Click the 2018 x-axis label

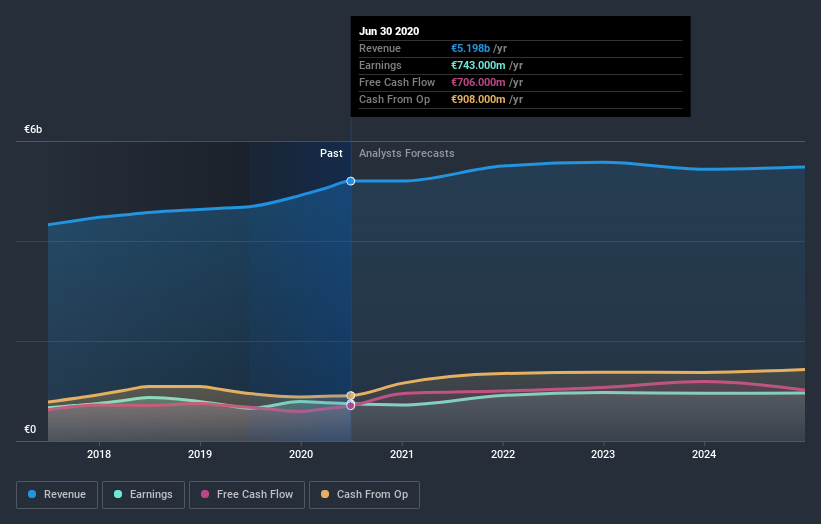pos(99,454)
